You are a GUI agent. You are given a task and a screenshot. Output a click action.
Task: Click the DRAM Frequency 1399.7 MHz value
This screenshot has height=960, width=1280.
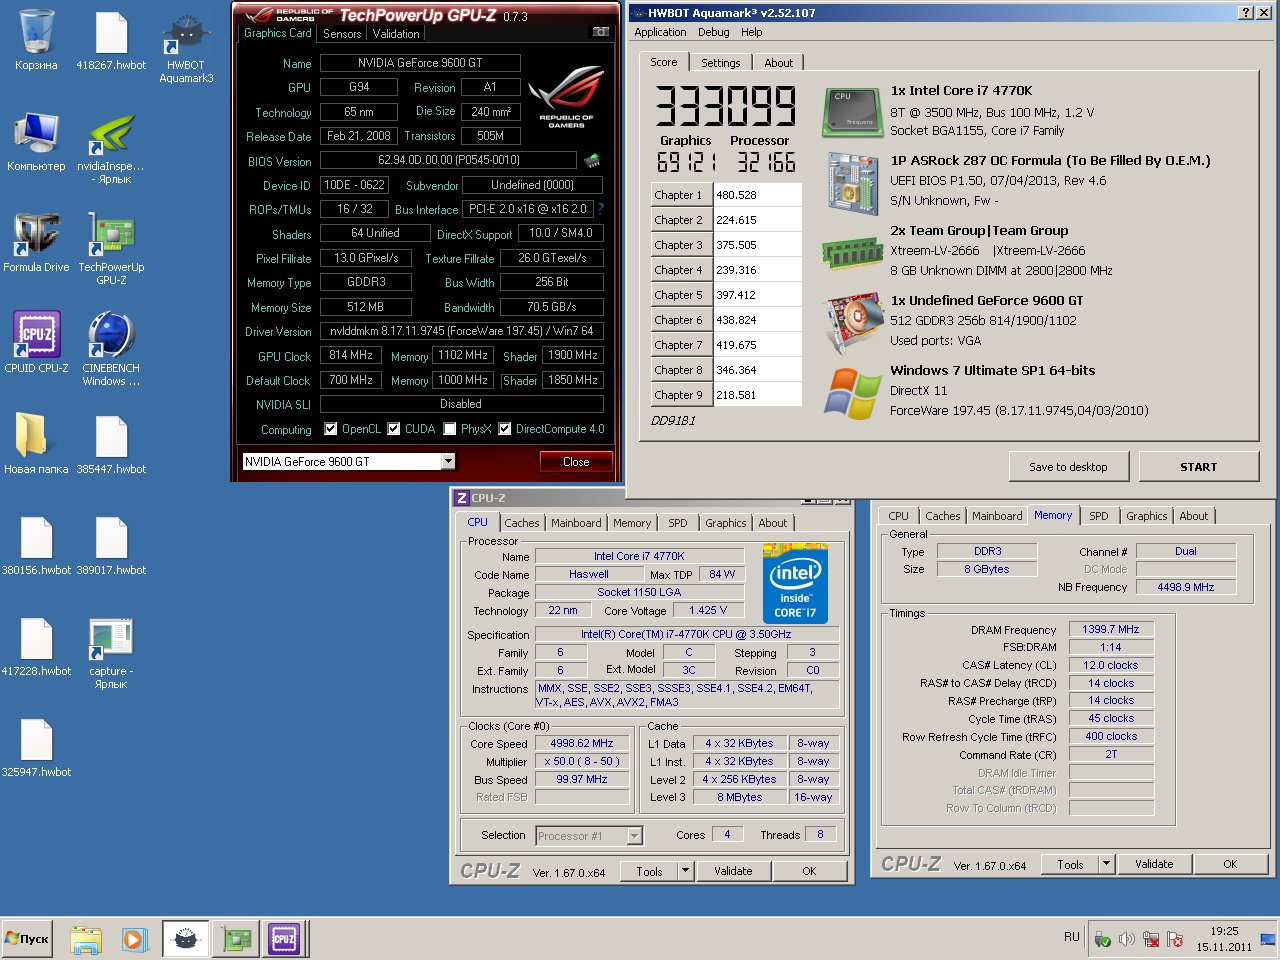tap(1111, 629)
